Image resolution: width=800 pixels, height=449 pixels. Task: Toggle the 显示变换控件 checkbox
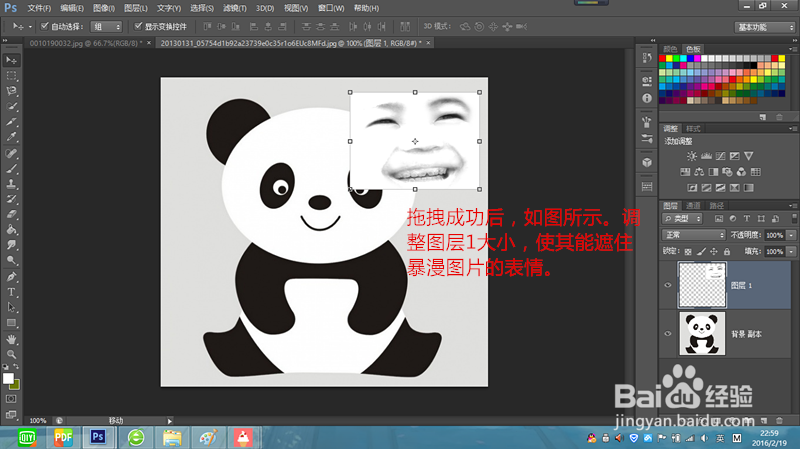point(138,26)
